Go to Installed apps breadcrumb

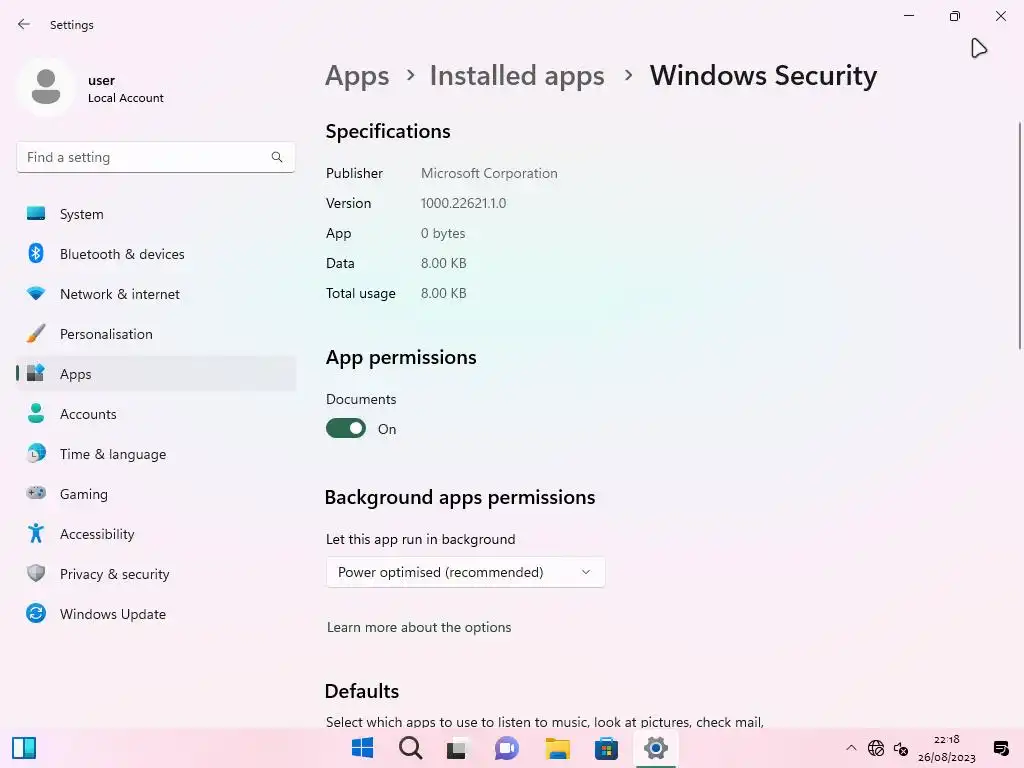coord(517,76)
